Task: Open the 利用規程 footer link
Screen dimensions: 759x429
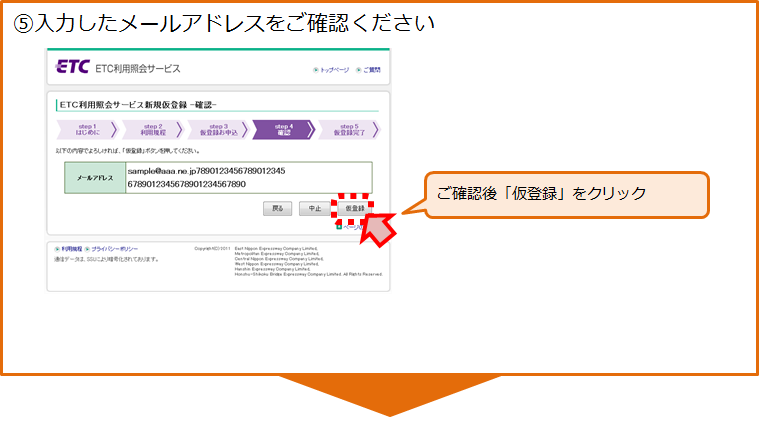Action: (71, 248)
